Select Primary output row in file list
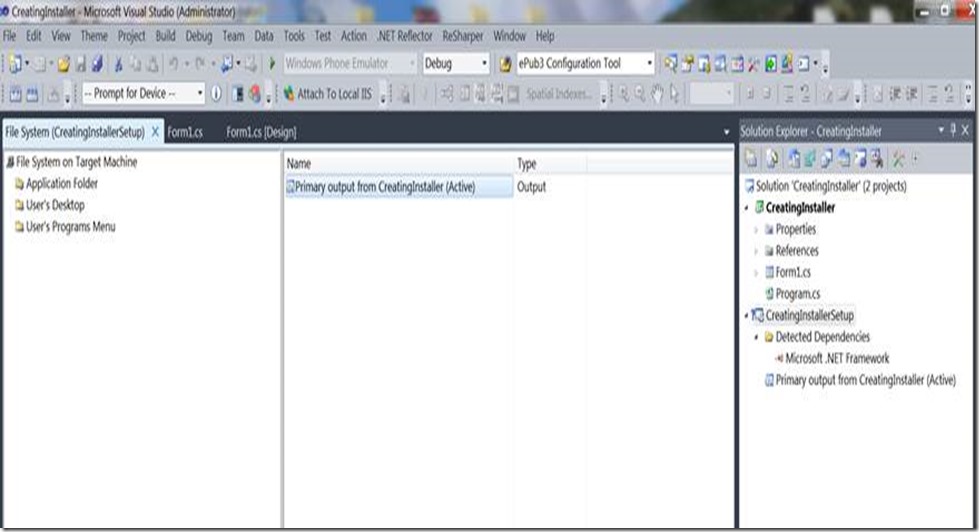979x532 pixels. click(x=385, y=187)
